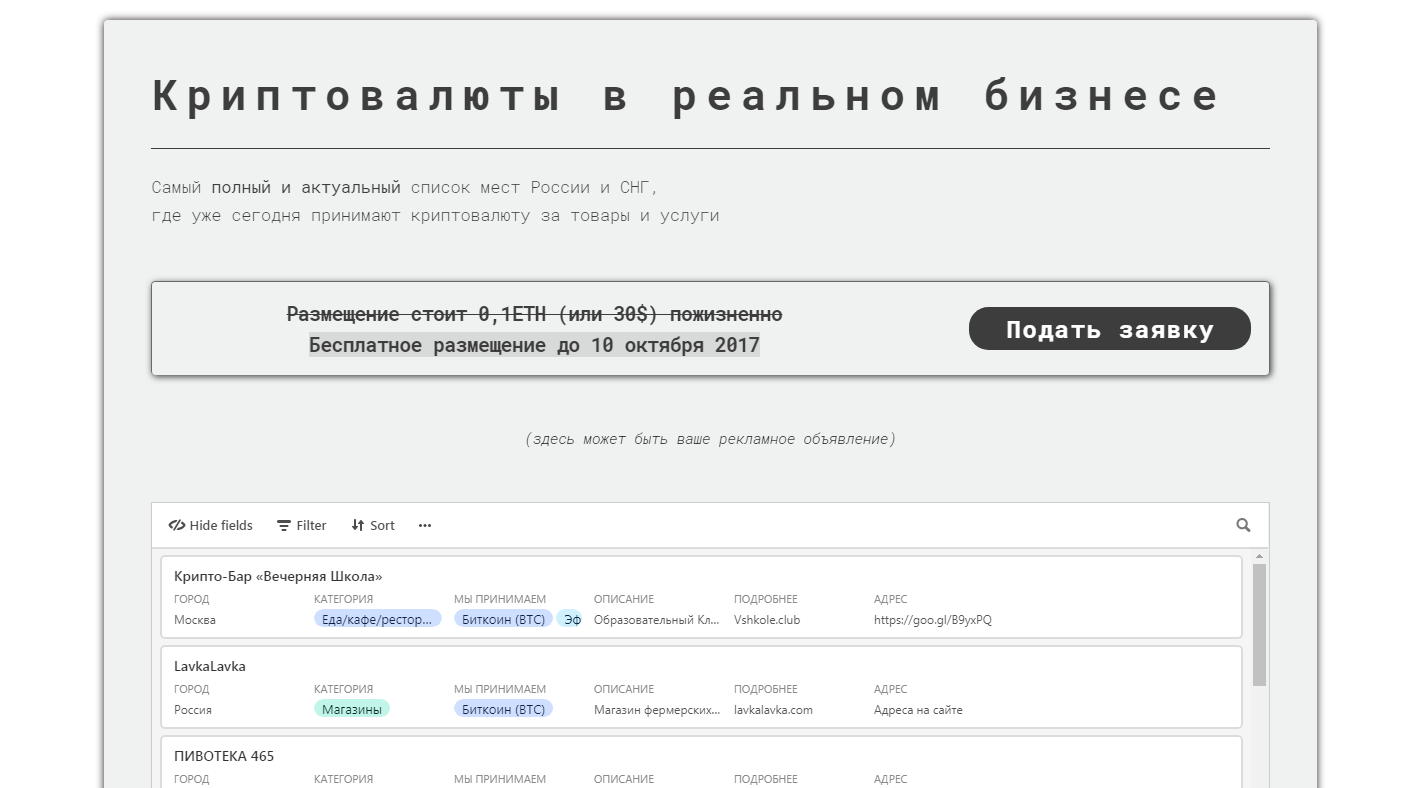Click the overflow menu (three dots) icon
The image size is (1415, 788).
pyautogui.click(x=424, y=525)
